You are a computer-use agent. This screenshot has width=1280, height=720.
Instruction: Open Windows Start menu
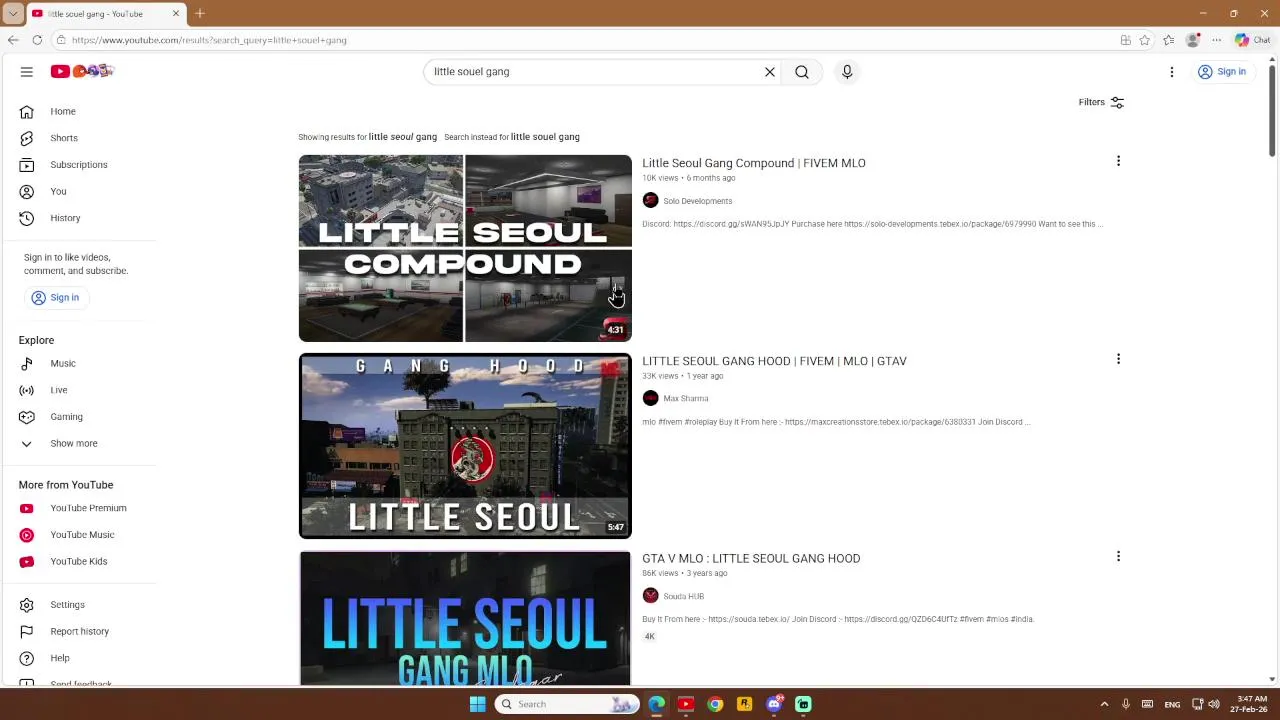click(x=478, y=704)
